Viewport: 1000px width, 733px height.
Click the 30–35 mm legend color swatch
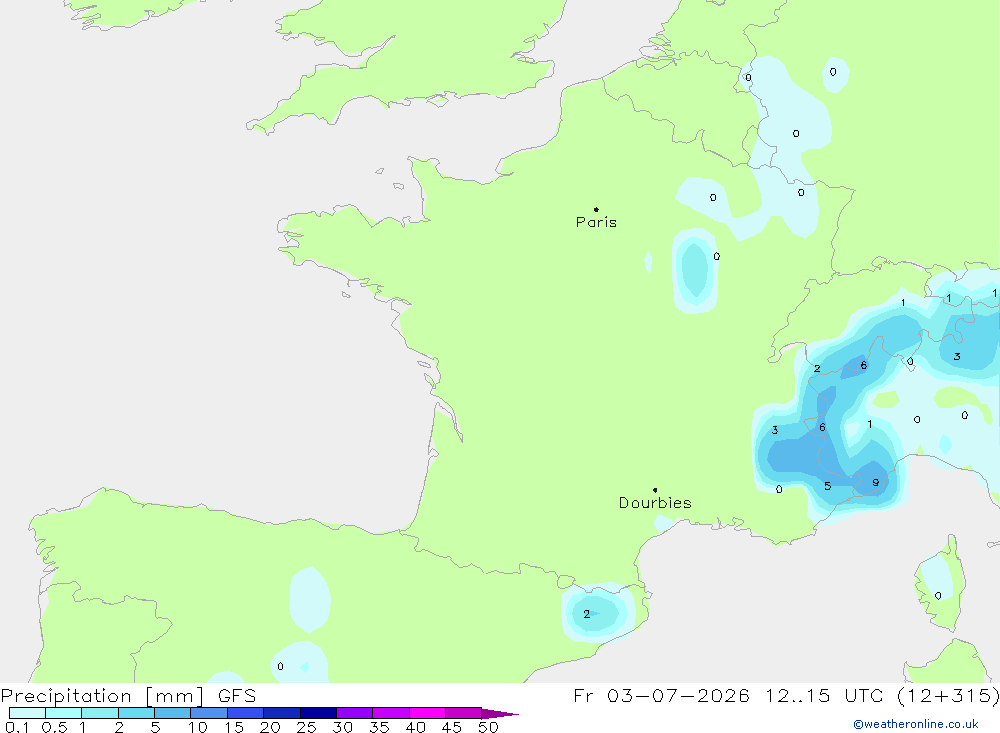[355, 713]
